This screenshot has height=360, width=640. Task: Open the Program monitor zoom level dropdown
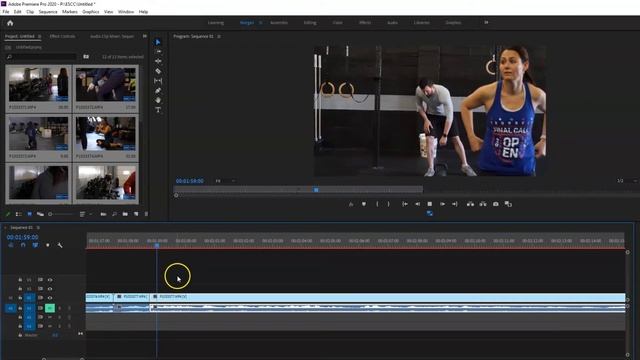225,181
